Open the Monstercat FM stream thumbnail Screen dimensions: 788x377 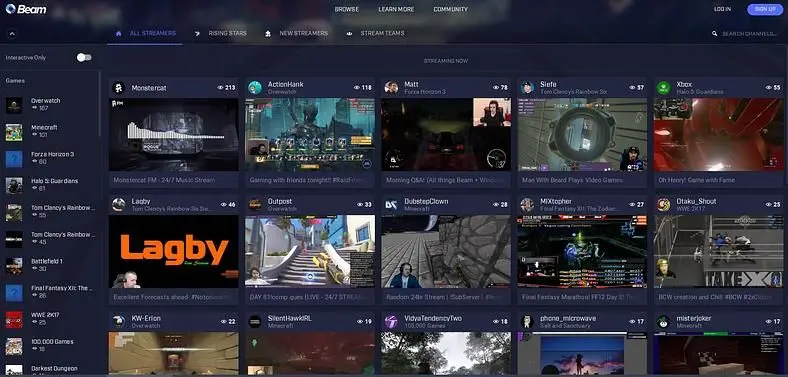[x=174, y=135]
